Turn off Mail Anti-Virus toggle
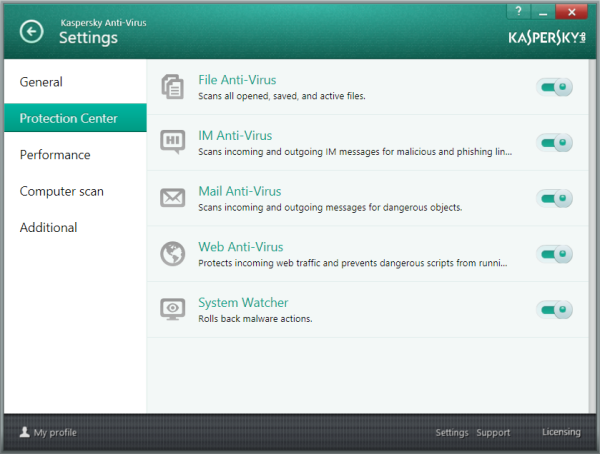Screen dimensions: 600x454 point(555,199)
